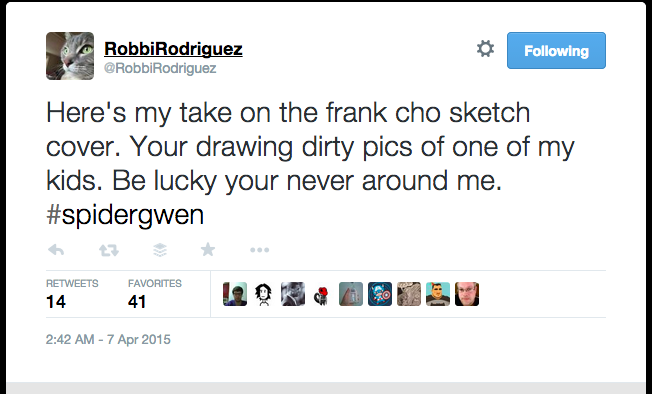The image size is (652, 394).
Task: View the 14 retweets list
Action: (x=72, y=294)
